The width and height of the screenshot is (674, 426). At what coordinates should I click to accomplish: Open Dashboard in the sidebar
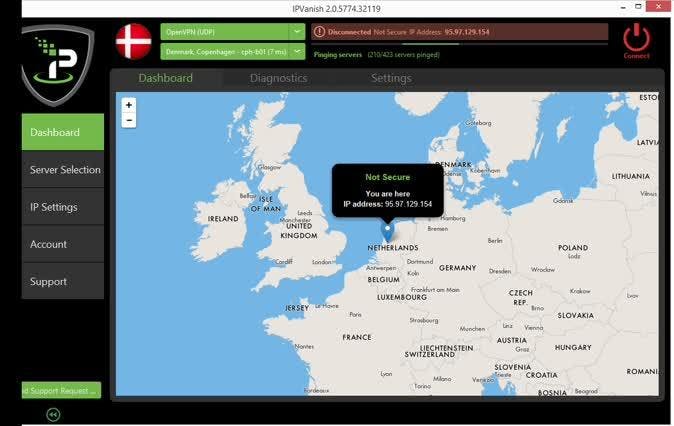63,132
